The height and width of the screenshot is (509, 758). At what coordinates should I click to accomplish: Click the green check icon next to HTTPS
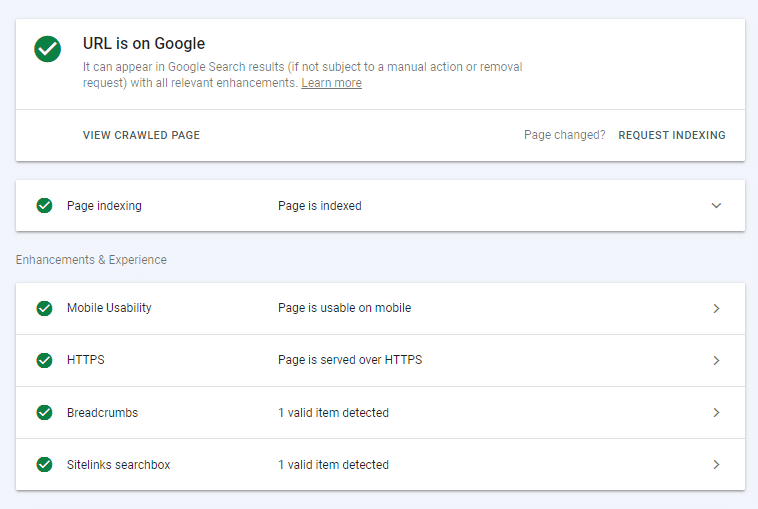point(44,360)
